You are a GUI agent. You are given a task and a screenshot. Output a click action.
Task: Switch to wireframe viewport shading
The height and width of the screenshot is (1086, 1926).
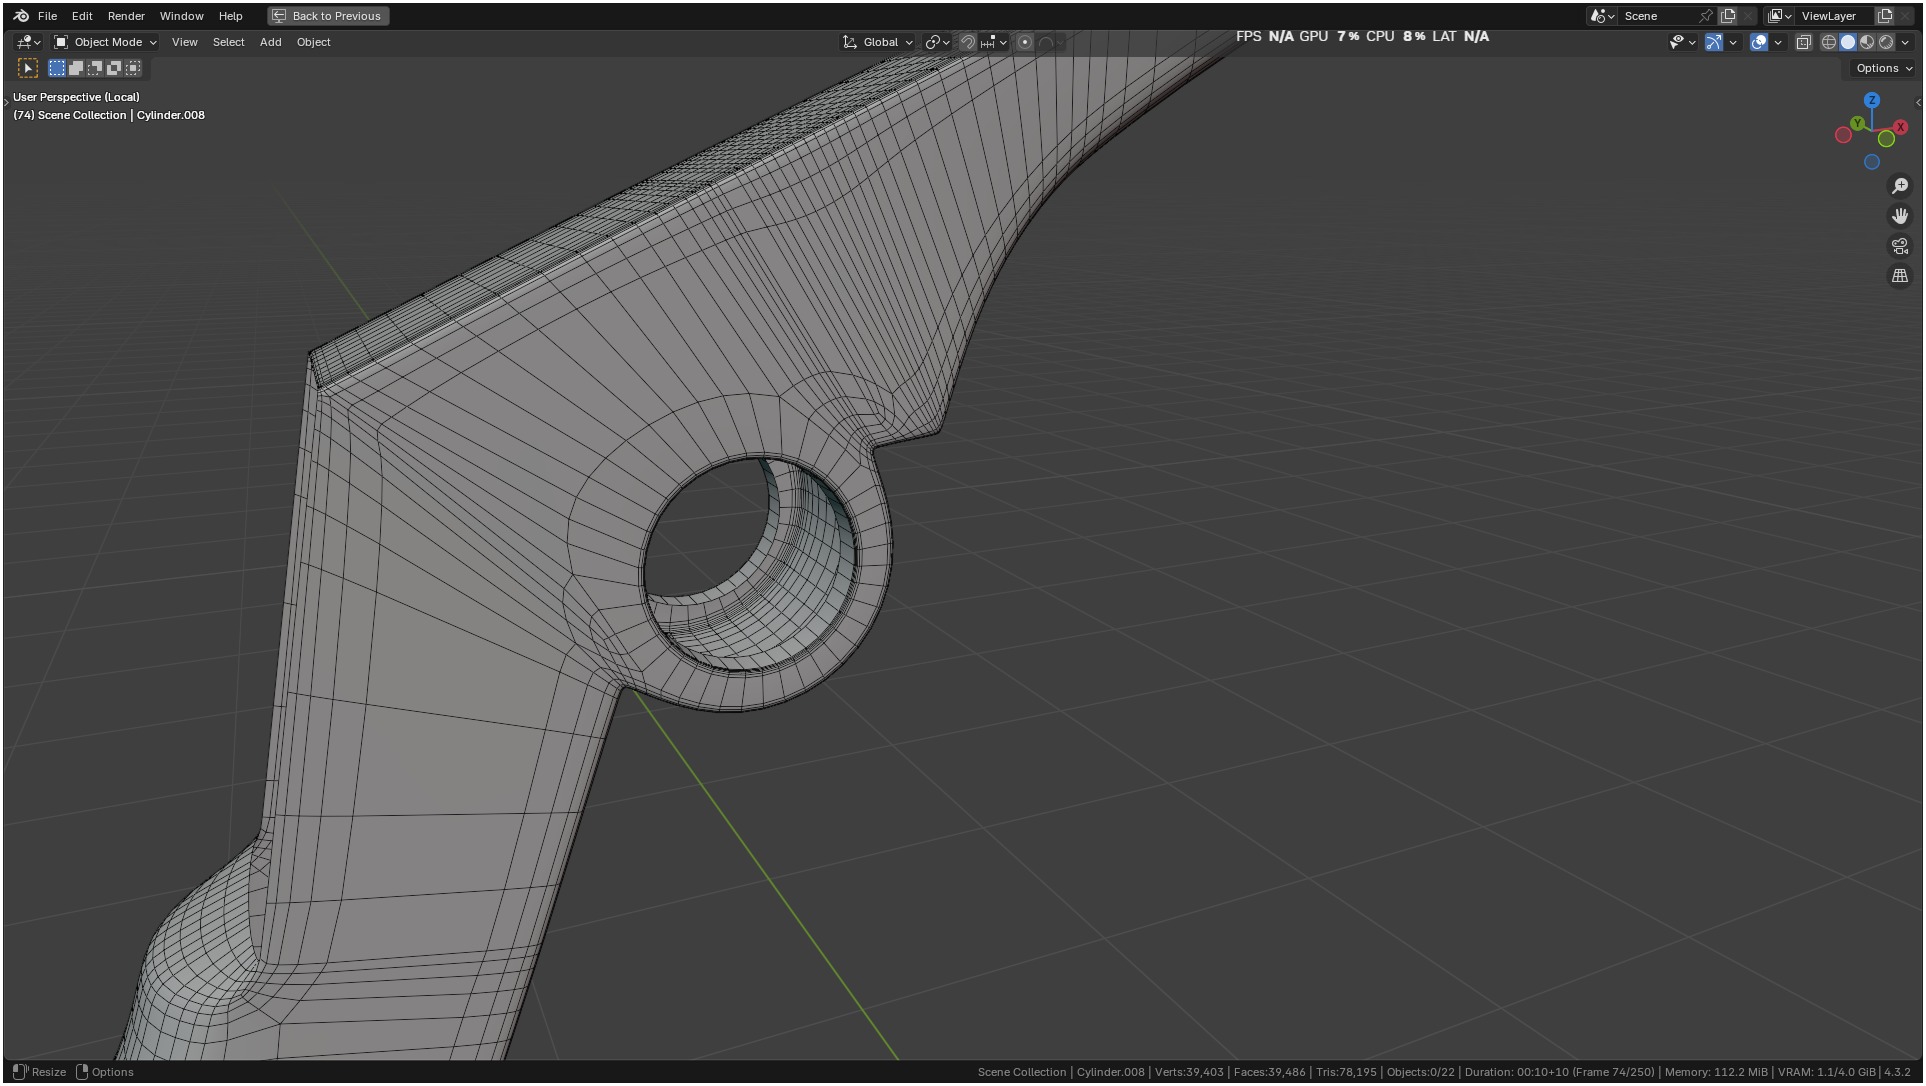point(1829,42)
